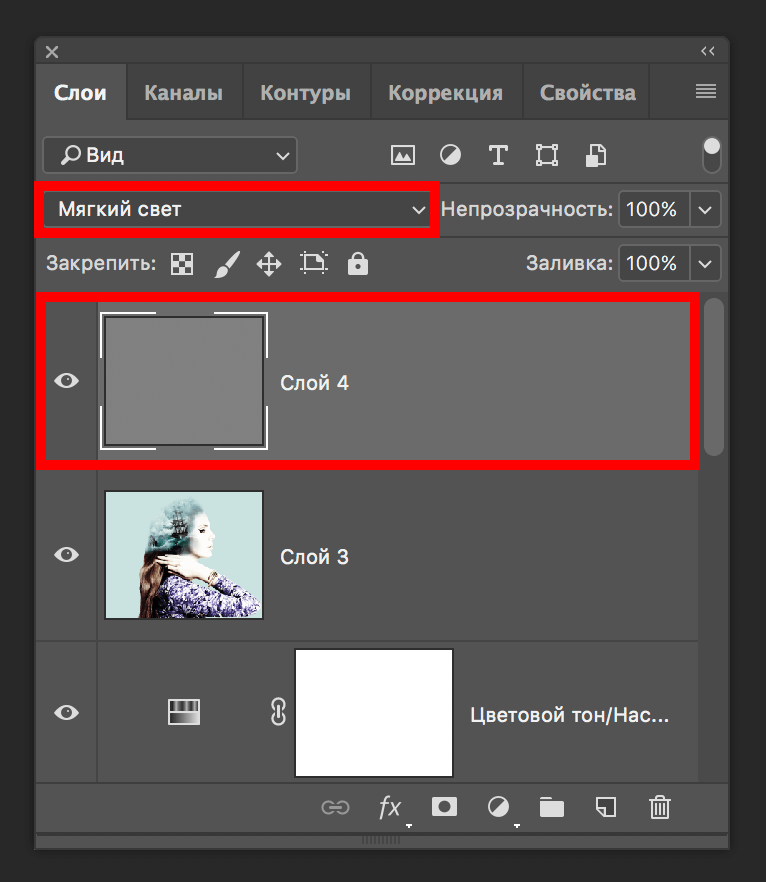Filter for adjustment layers icon
This screenshot has height=882, width=766.
[x=451, y=155]
